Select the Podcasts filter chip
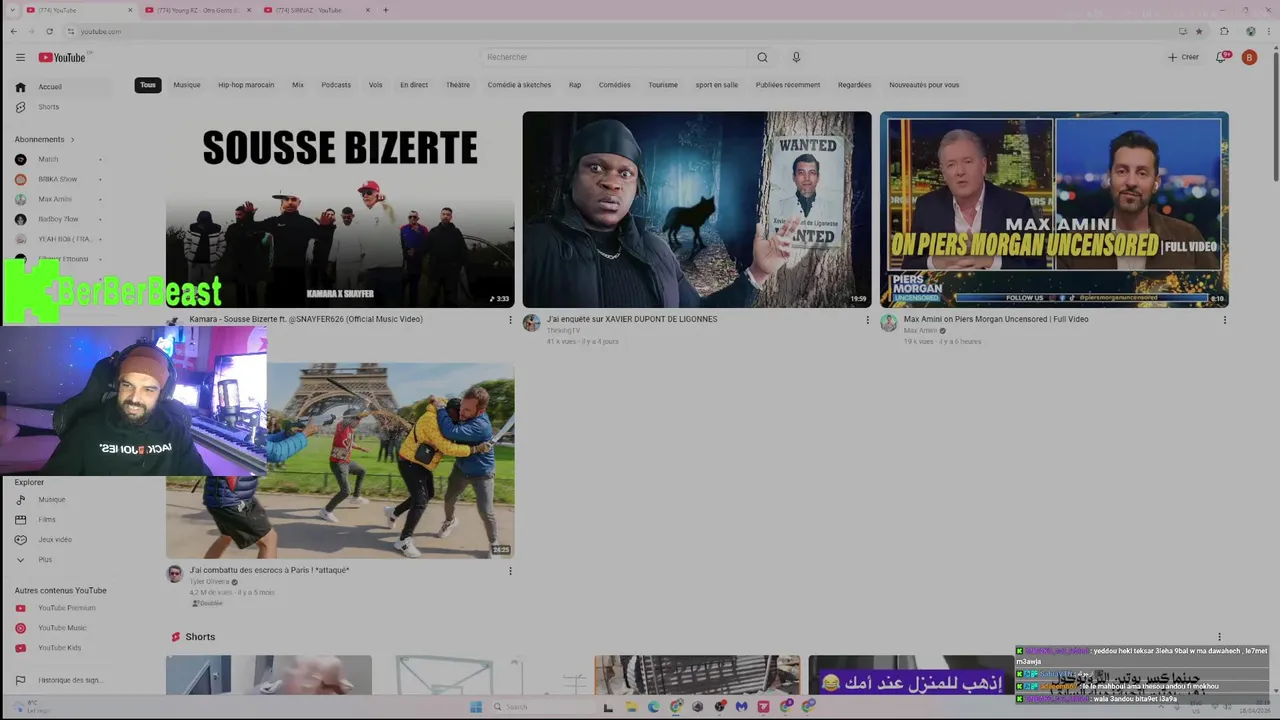Viewport: 1280px width, 720px height. 336,85
